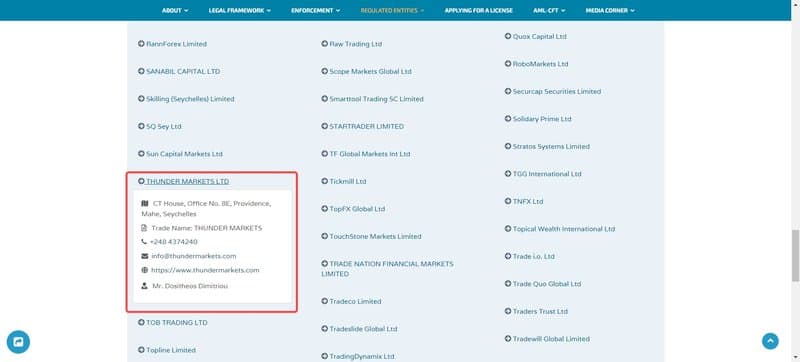The image size is (800, 362).
Task: Click the globe icon beside website URL
Action: (144, 270)
